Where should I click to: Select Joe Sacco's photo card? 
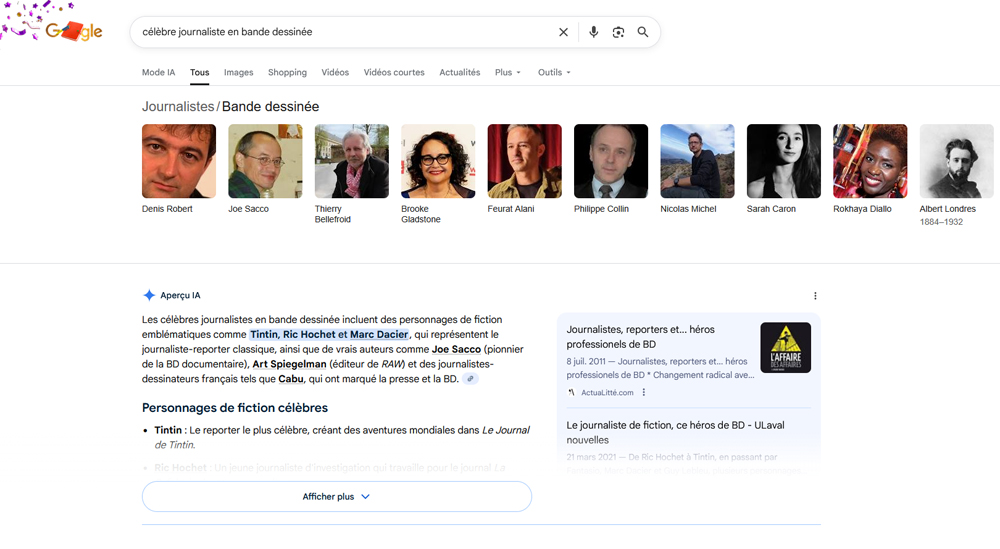point(265,161)
